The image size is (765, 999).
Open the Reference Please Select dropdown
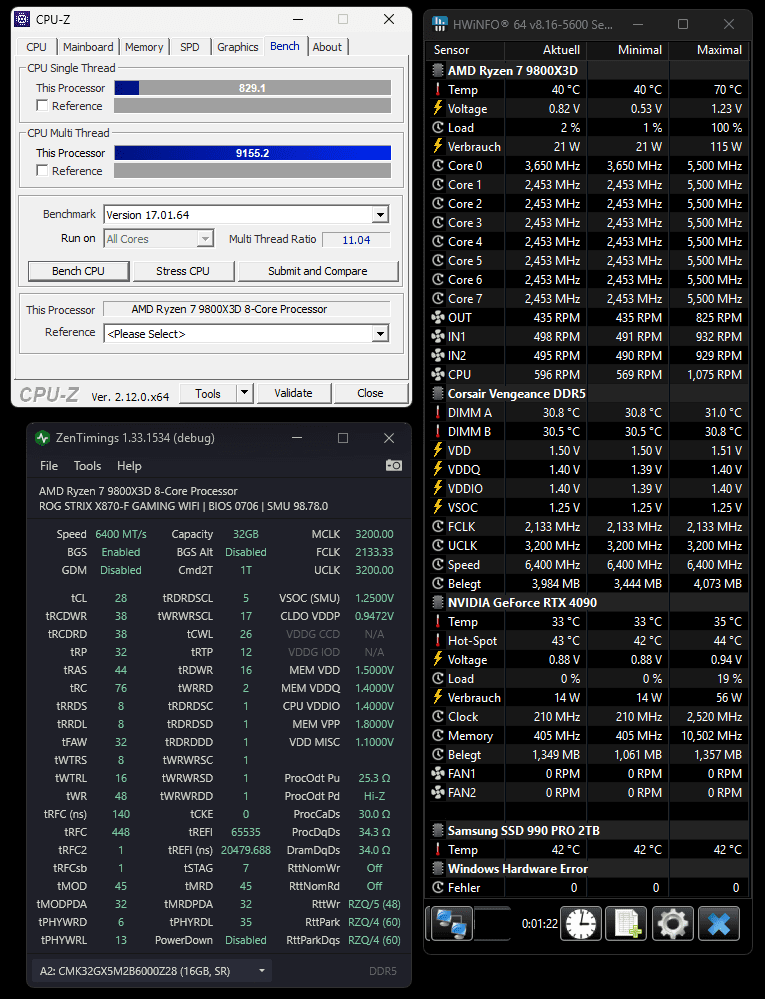[x=380, y=334]
